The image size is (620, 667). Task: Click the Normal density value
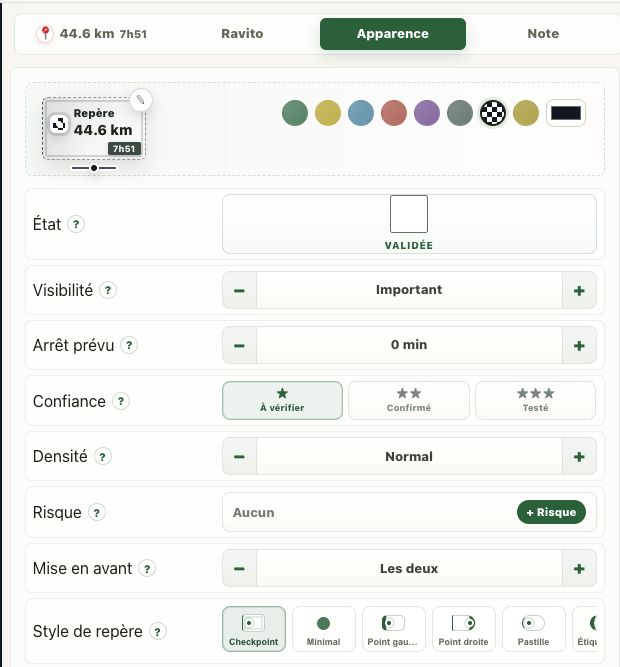pyautogui.click(x=409, y=456)
